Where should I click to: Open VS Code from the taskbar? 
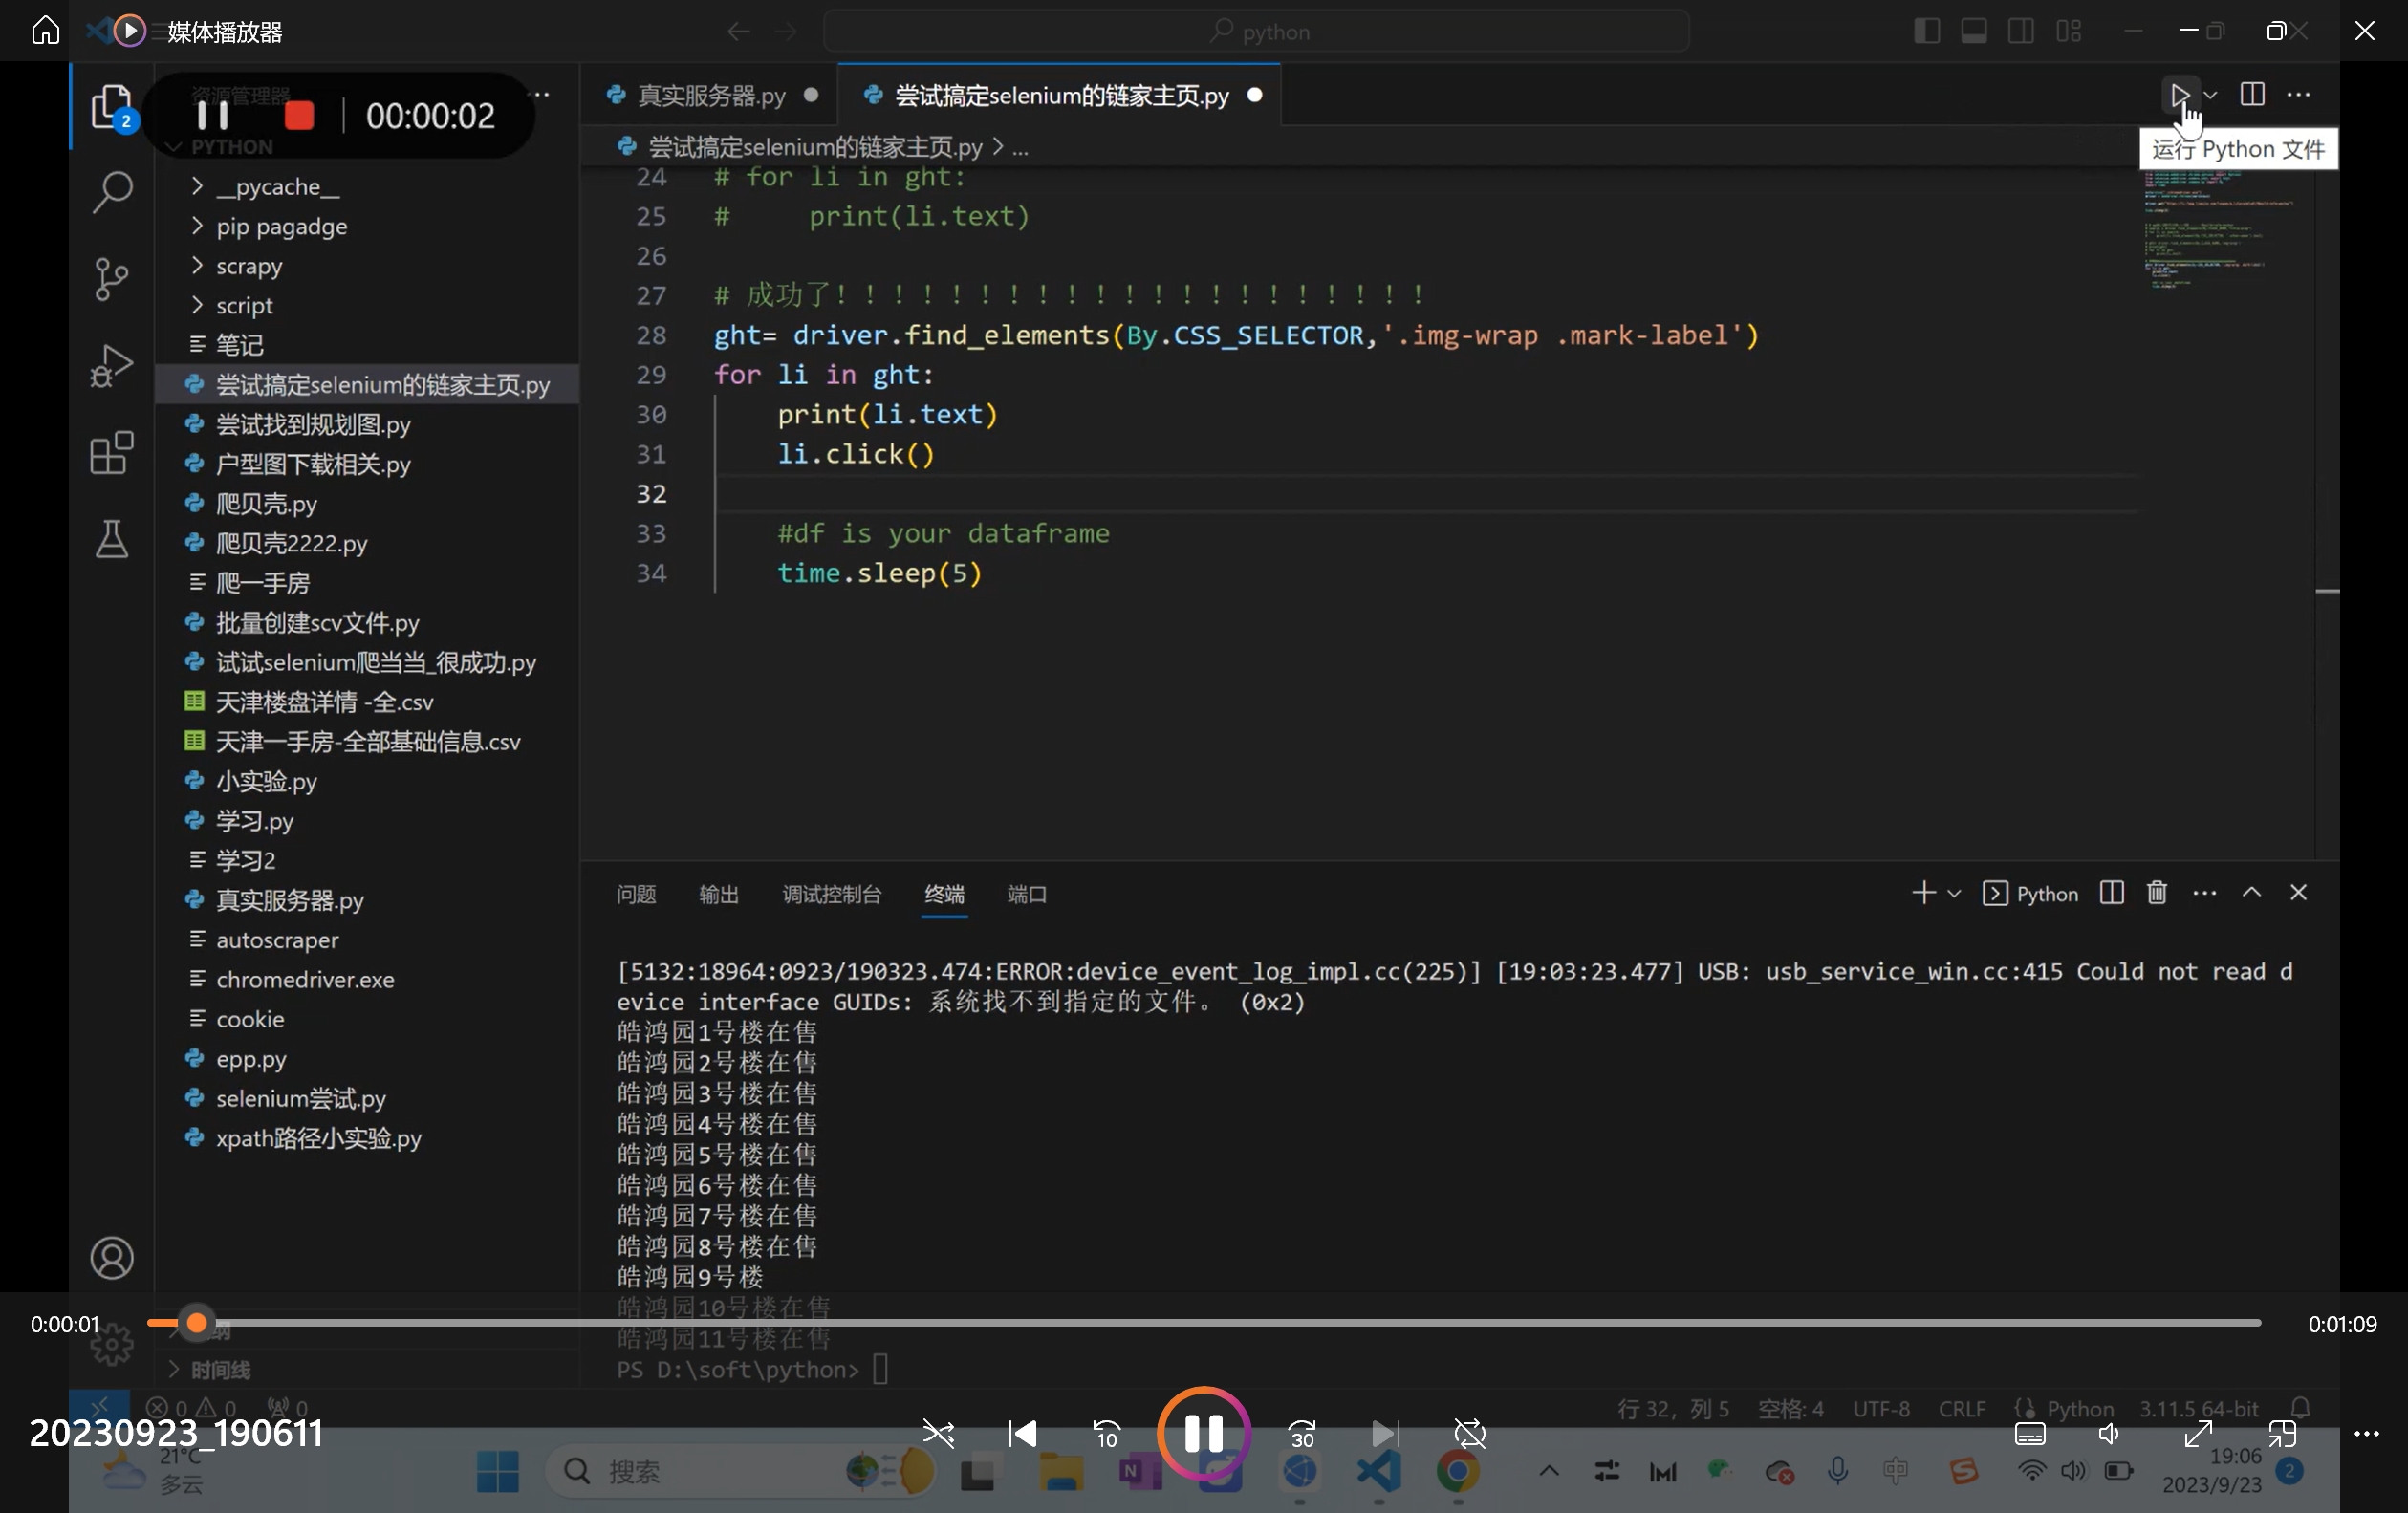[1379, 1471]
